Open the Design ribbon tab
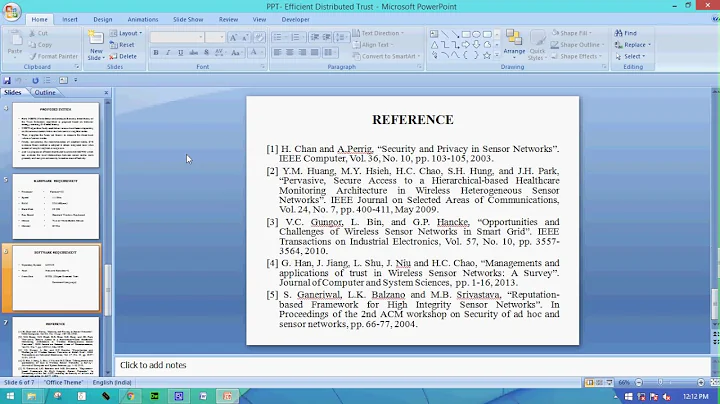 (102, 19)
